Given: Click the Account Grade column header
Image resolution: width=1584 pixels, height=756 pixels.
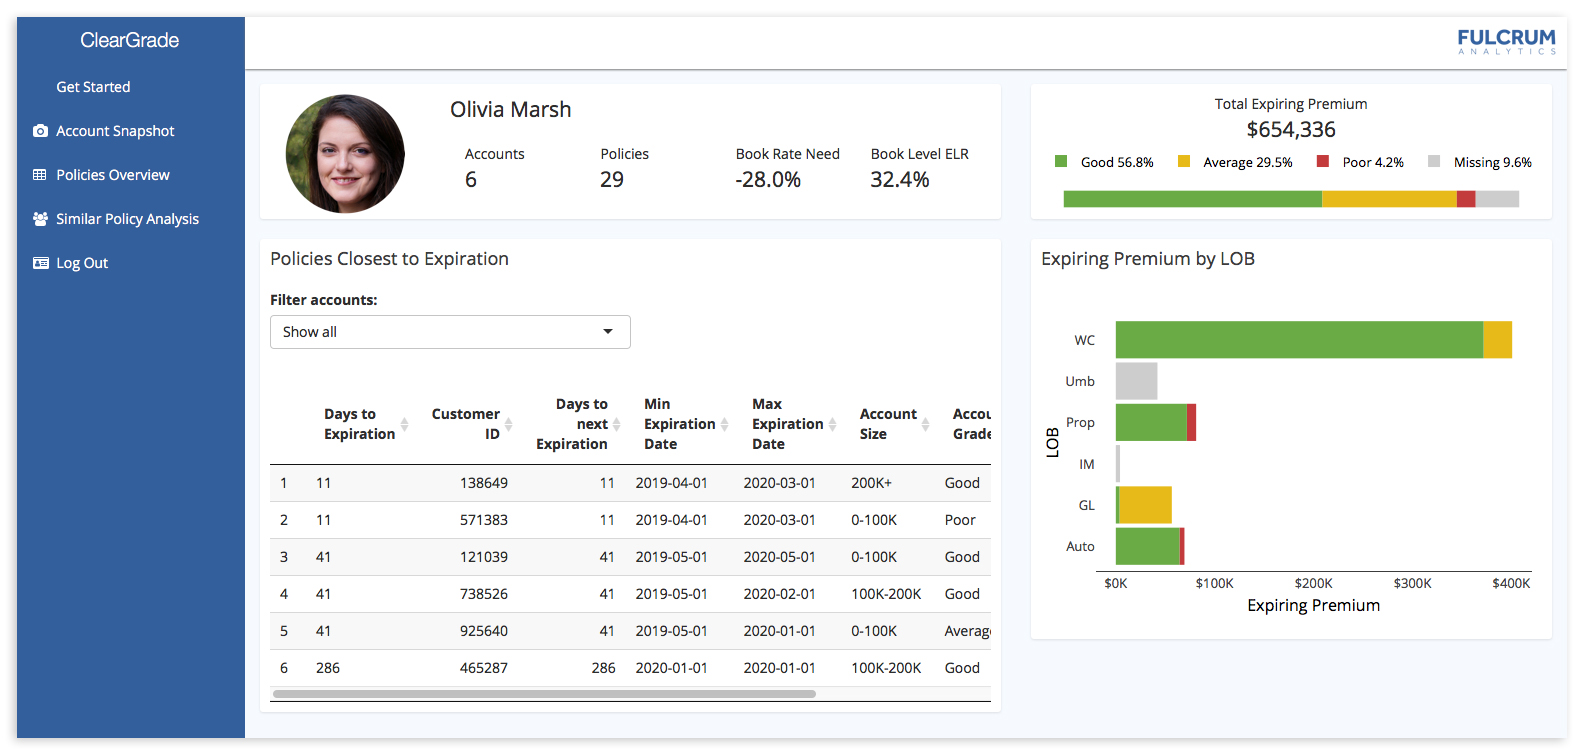Looking at the screenshot, I should tap(971, 424).
